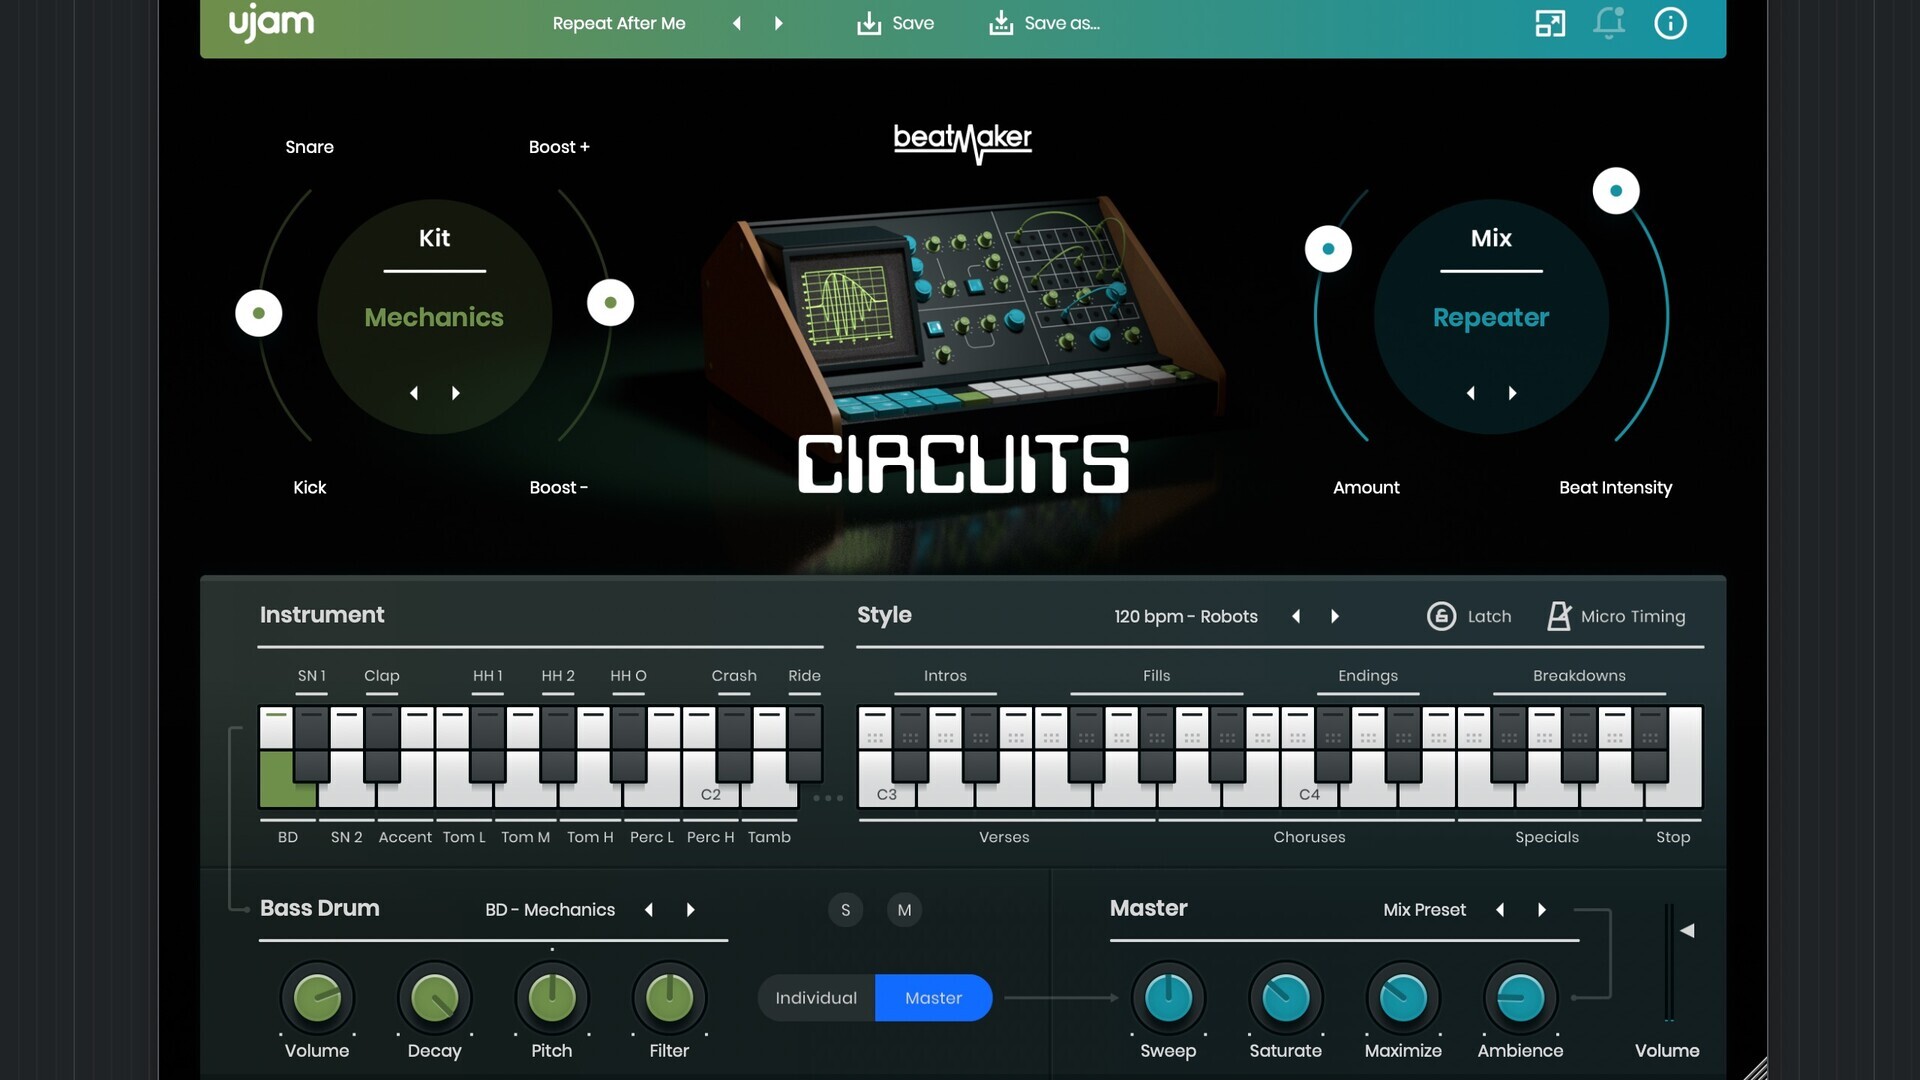Click the Boost slider handle
The width and height of the screenshot is (1920, 1080).
pyautogui.click(x=610, y=302)
